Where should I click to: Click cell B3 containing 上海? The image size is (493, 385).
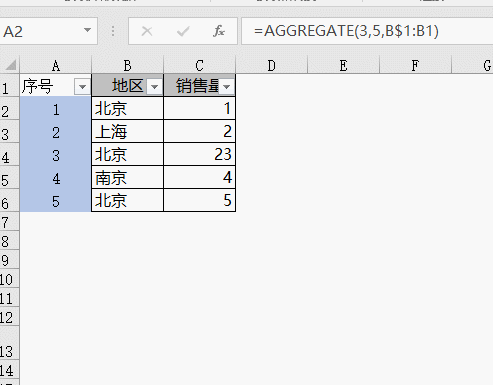128,132
